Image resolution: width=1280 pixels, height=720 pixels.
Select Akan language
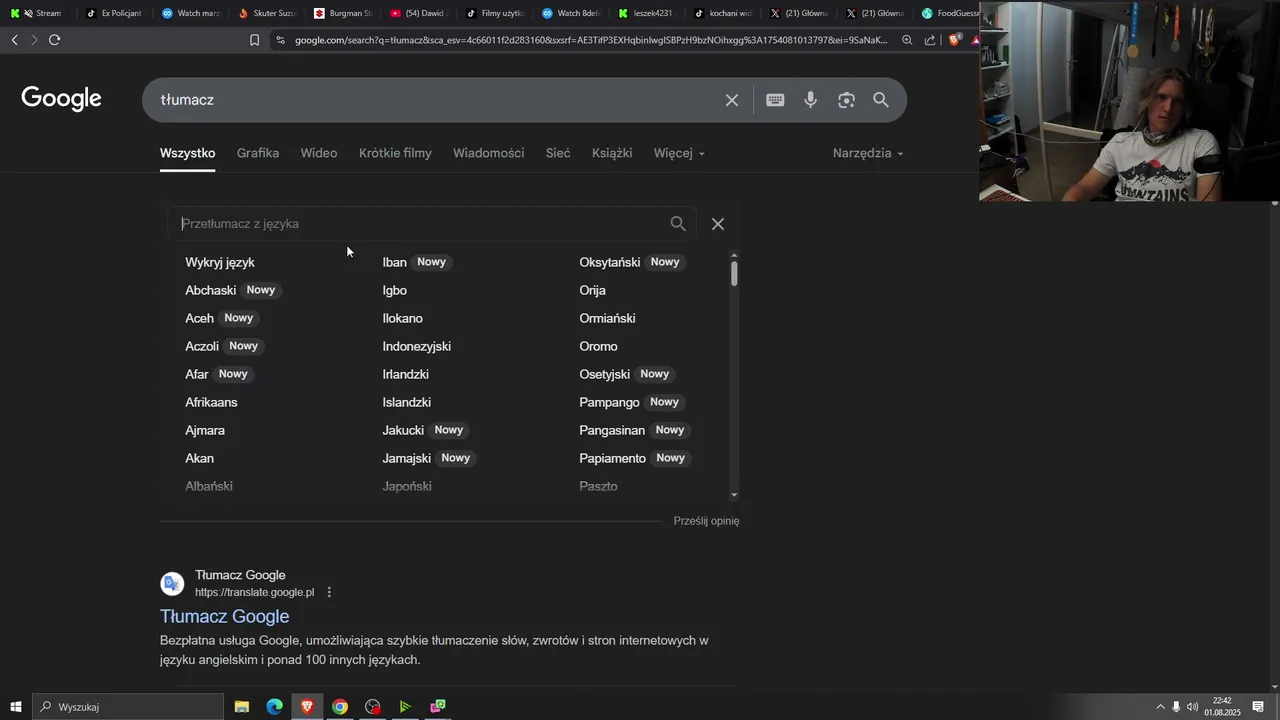(200, 458)
